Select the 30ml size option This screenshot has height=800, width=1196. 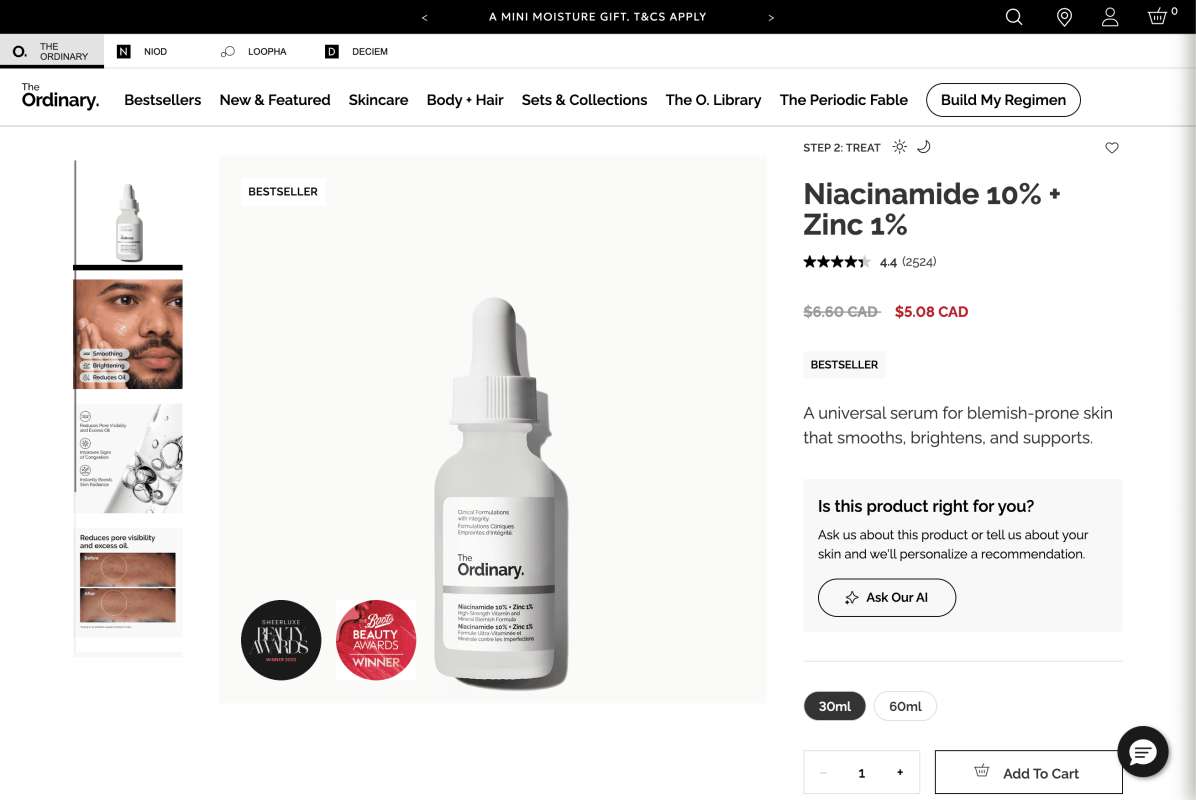pyautogui.click(x=835, y=706)
